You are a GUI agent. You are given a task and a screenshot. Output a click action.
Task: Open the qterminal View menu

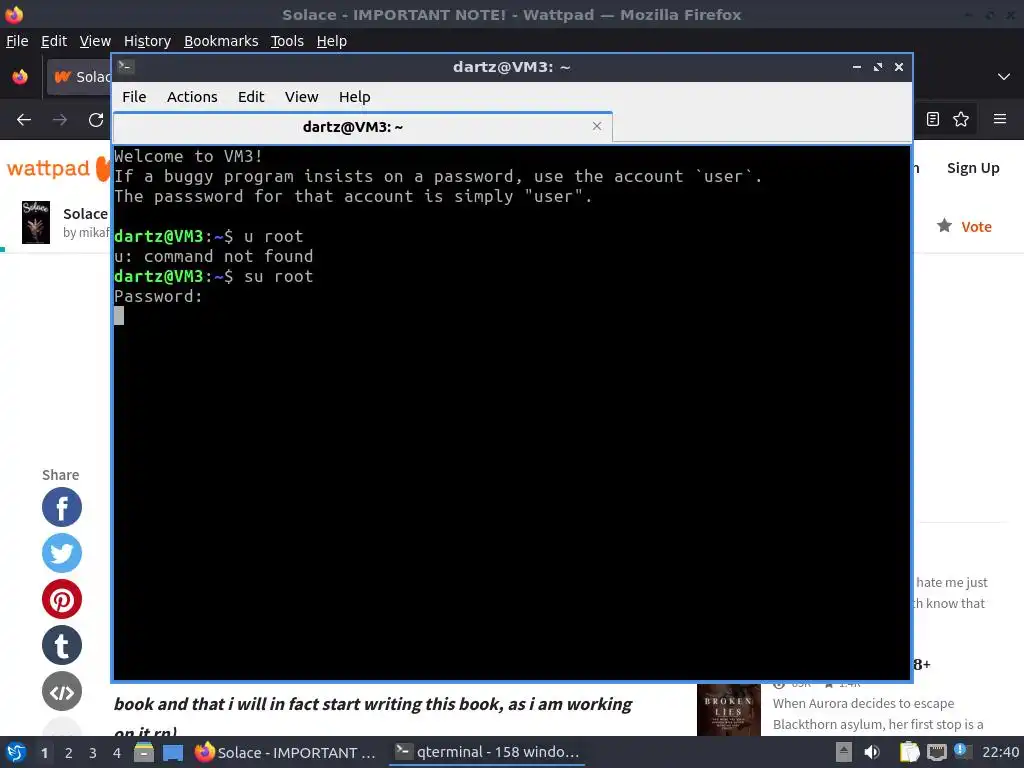[x=301, y=97]
